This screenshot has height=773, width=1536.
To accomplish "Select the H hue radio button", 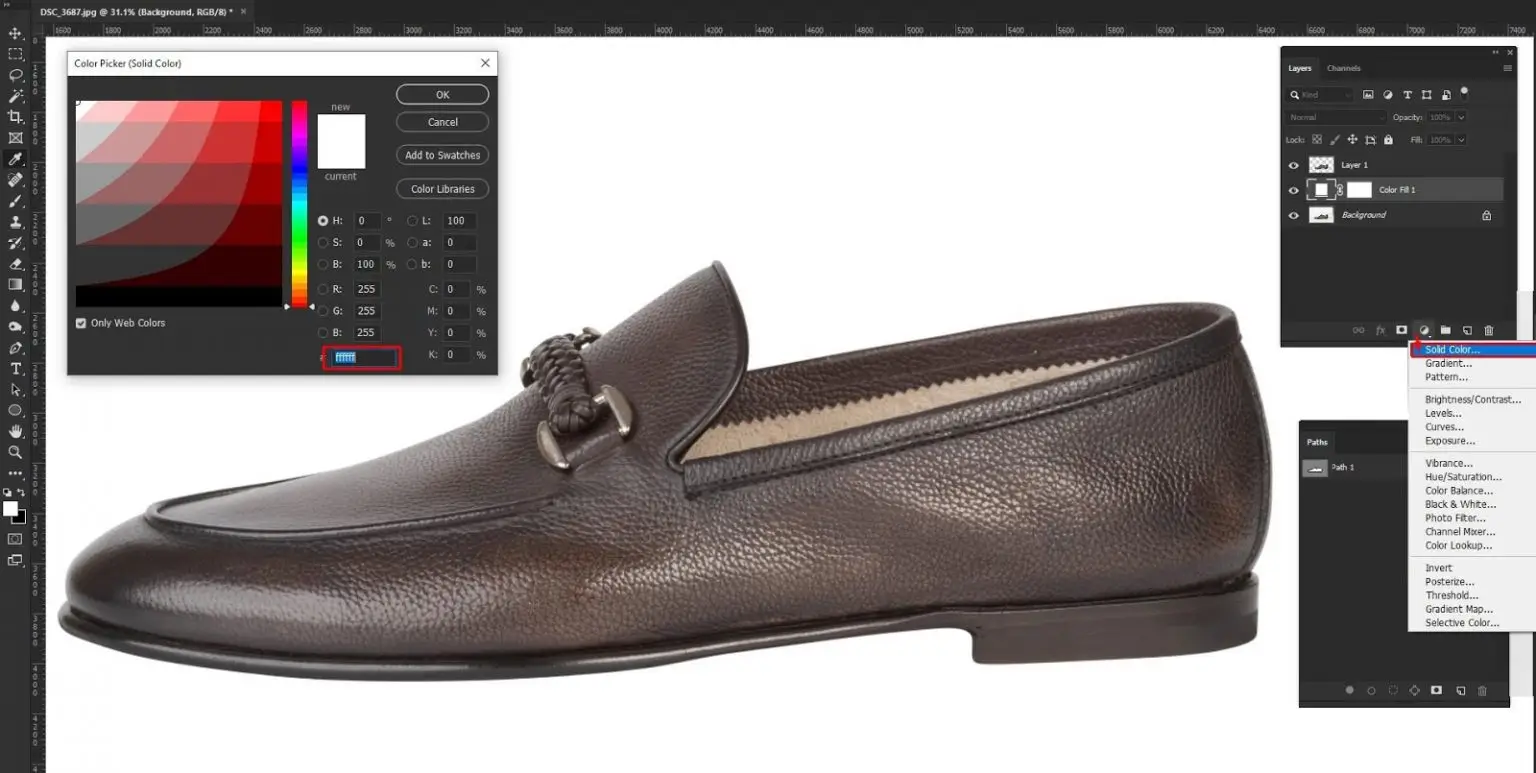I will point(323,221).
